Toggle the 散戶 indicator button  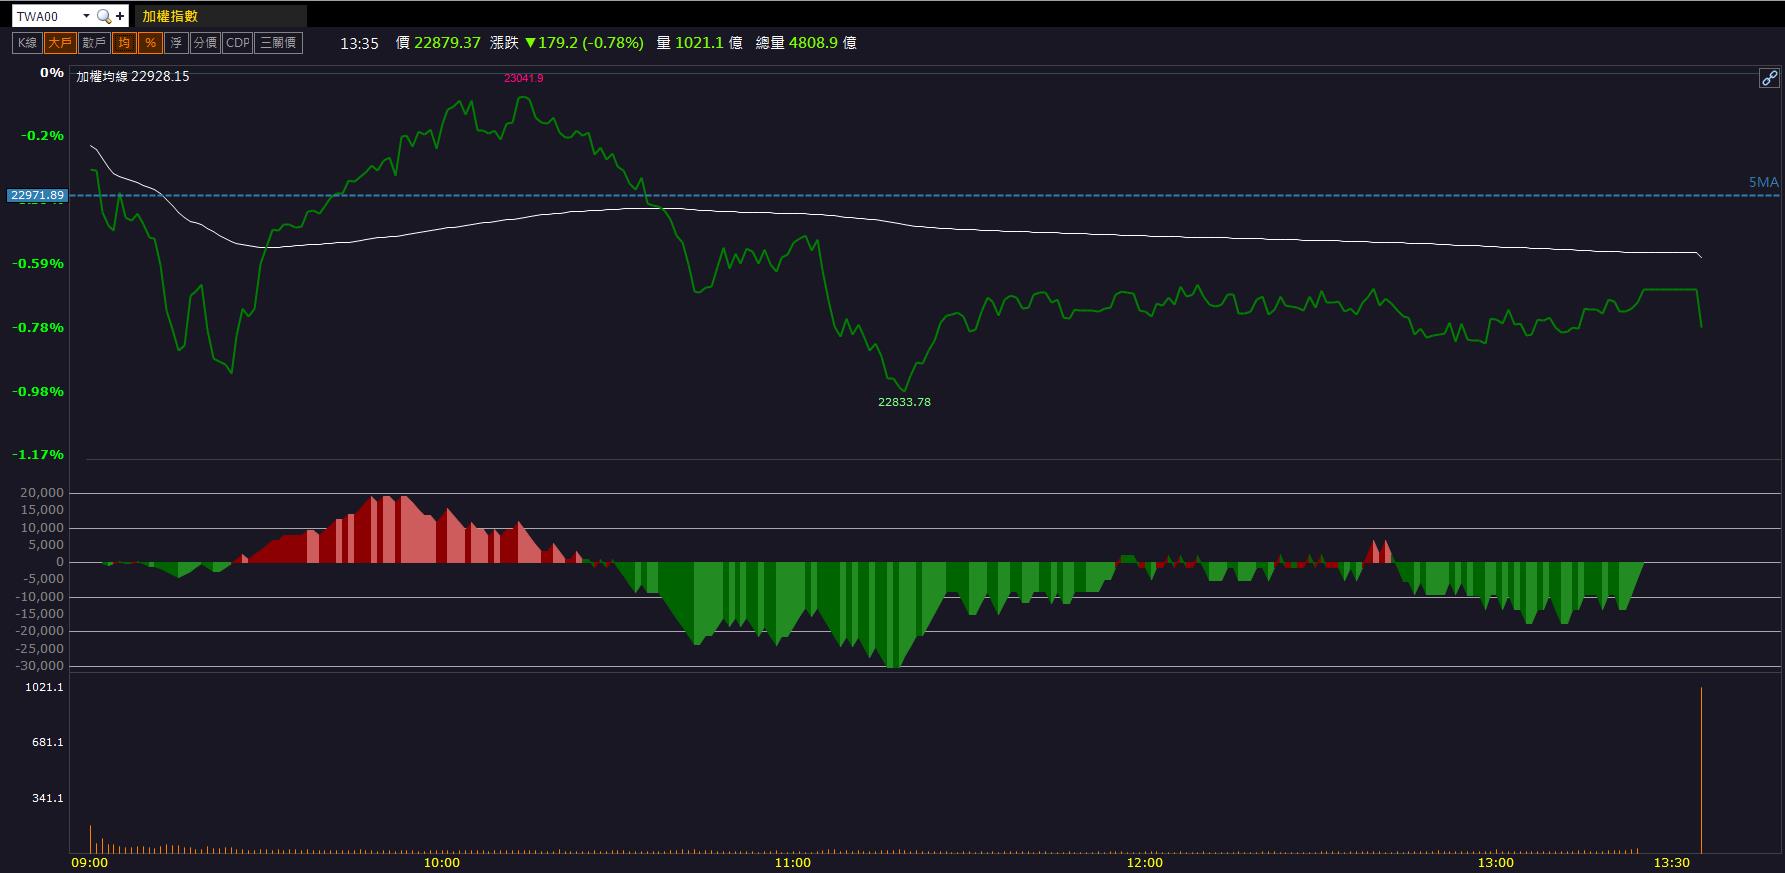pos(94,43)
